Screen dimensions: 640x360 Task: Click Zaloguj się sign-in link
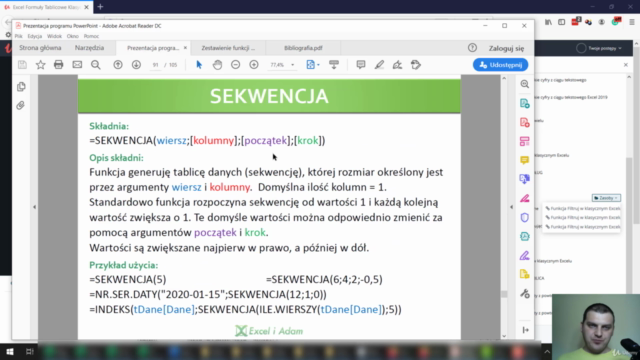507,48
